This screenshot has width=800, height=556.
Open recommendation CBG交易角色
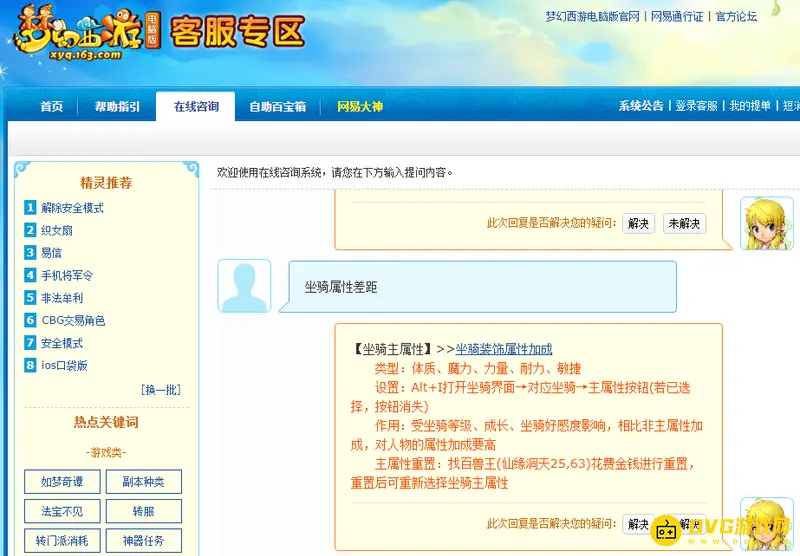[73, 320]
